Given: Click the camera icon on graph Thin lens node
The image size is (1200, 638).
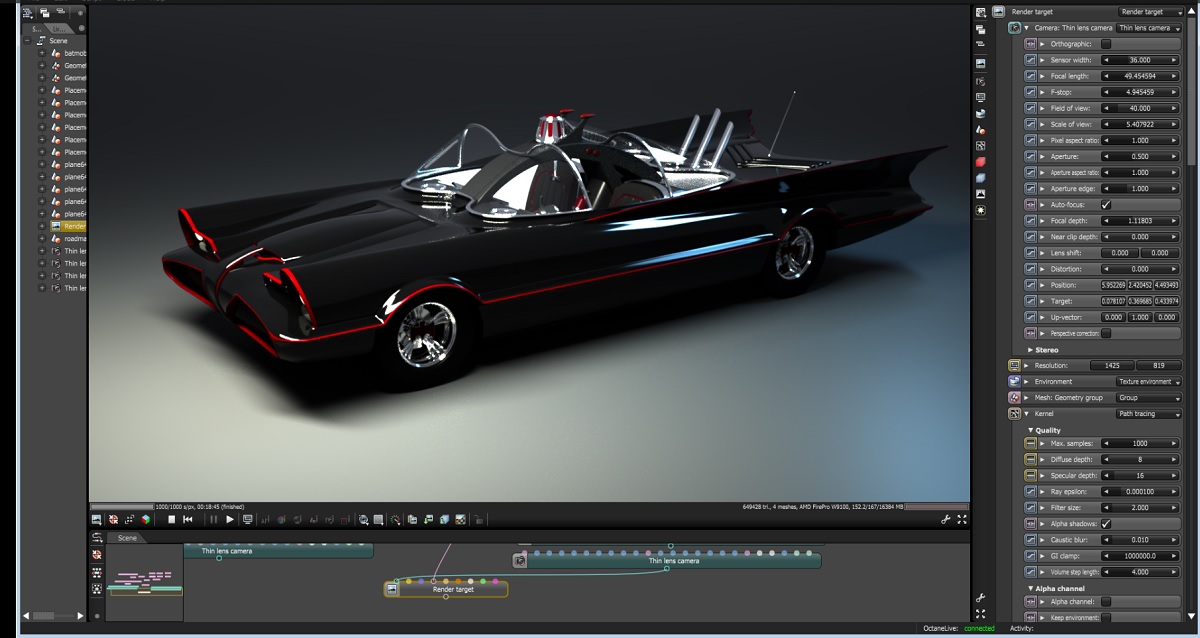Looking at the screenshot, I should 520,561.
